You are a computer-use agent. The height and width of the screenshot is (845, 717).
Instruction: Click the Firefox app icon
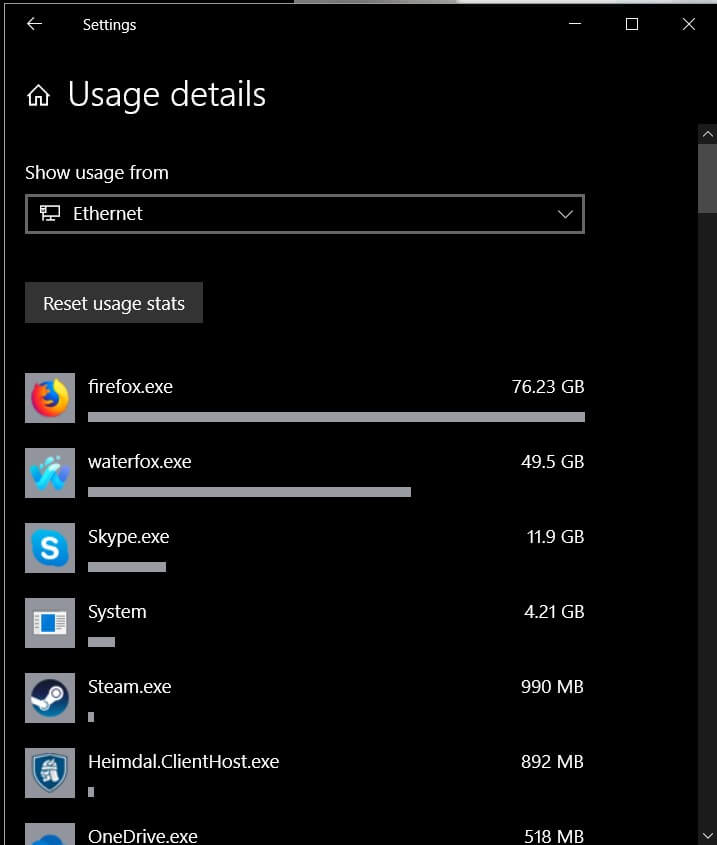[50, 398]
